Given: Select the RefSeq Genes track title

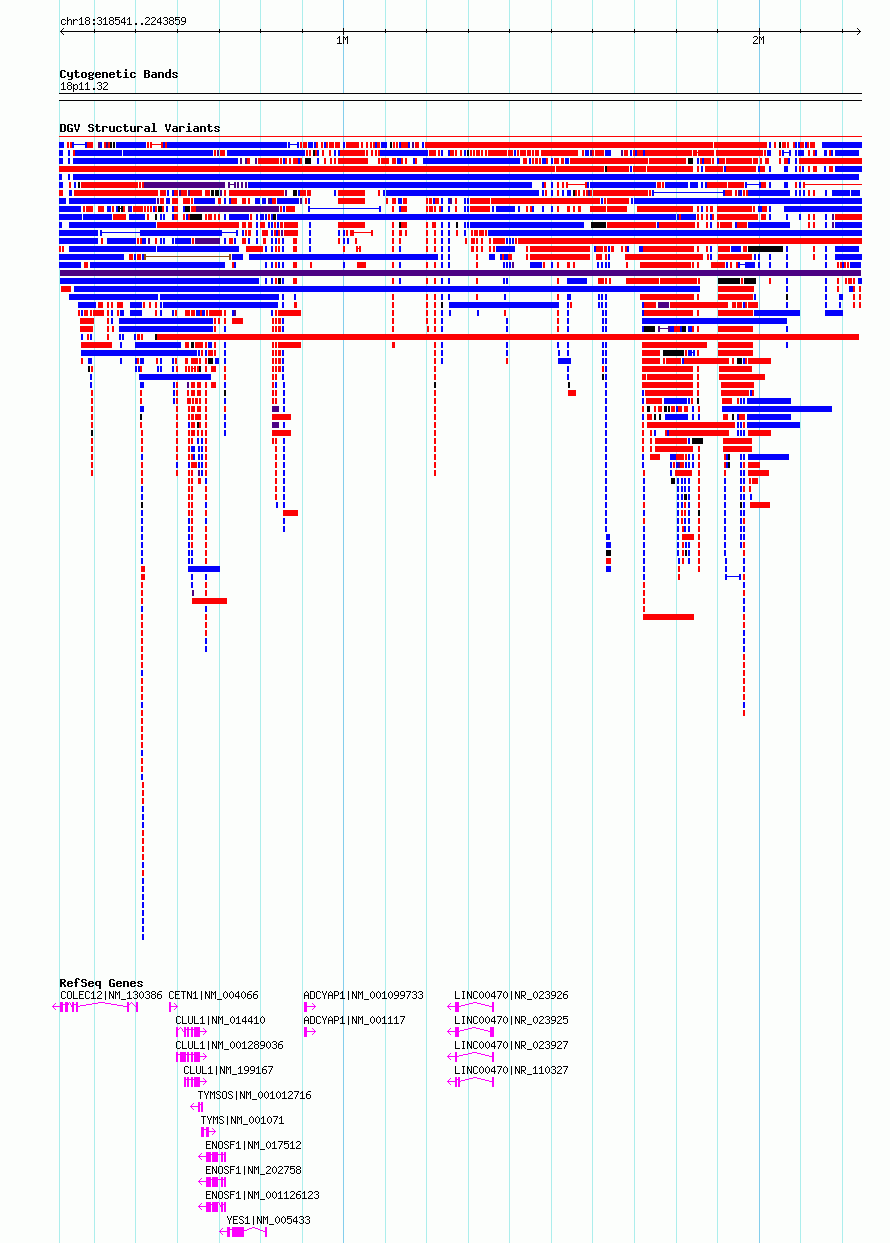Looking at the screenshot, I should pos(101,983).
